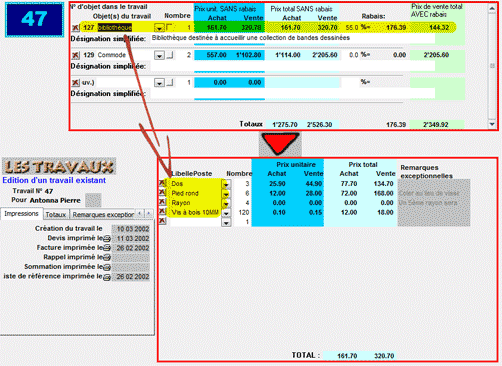Delete the bibliothèque object row 127
502x366 pixels.
point(76,28)
